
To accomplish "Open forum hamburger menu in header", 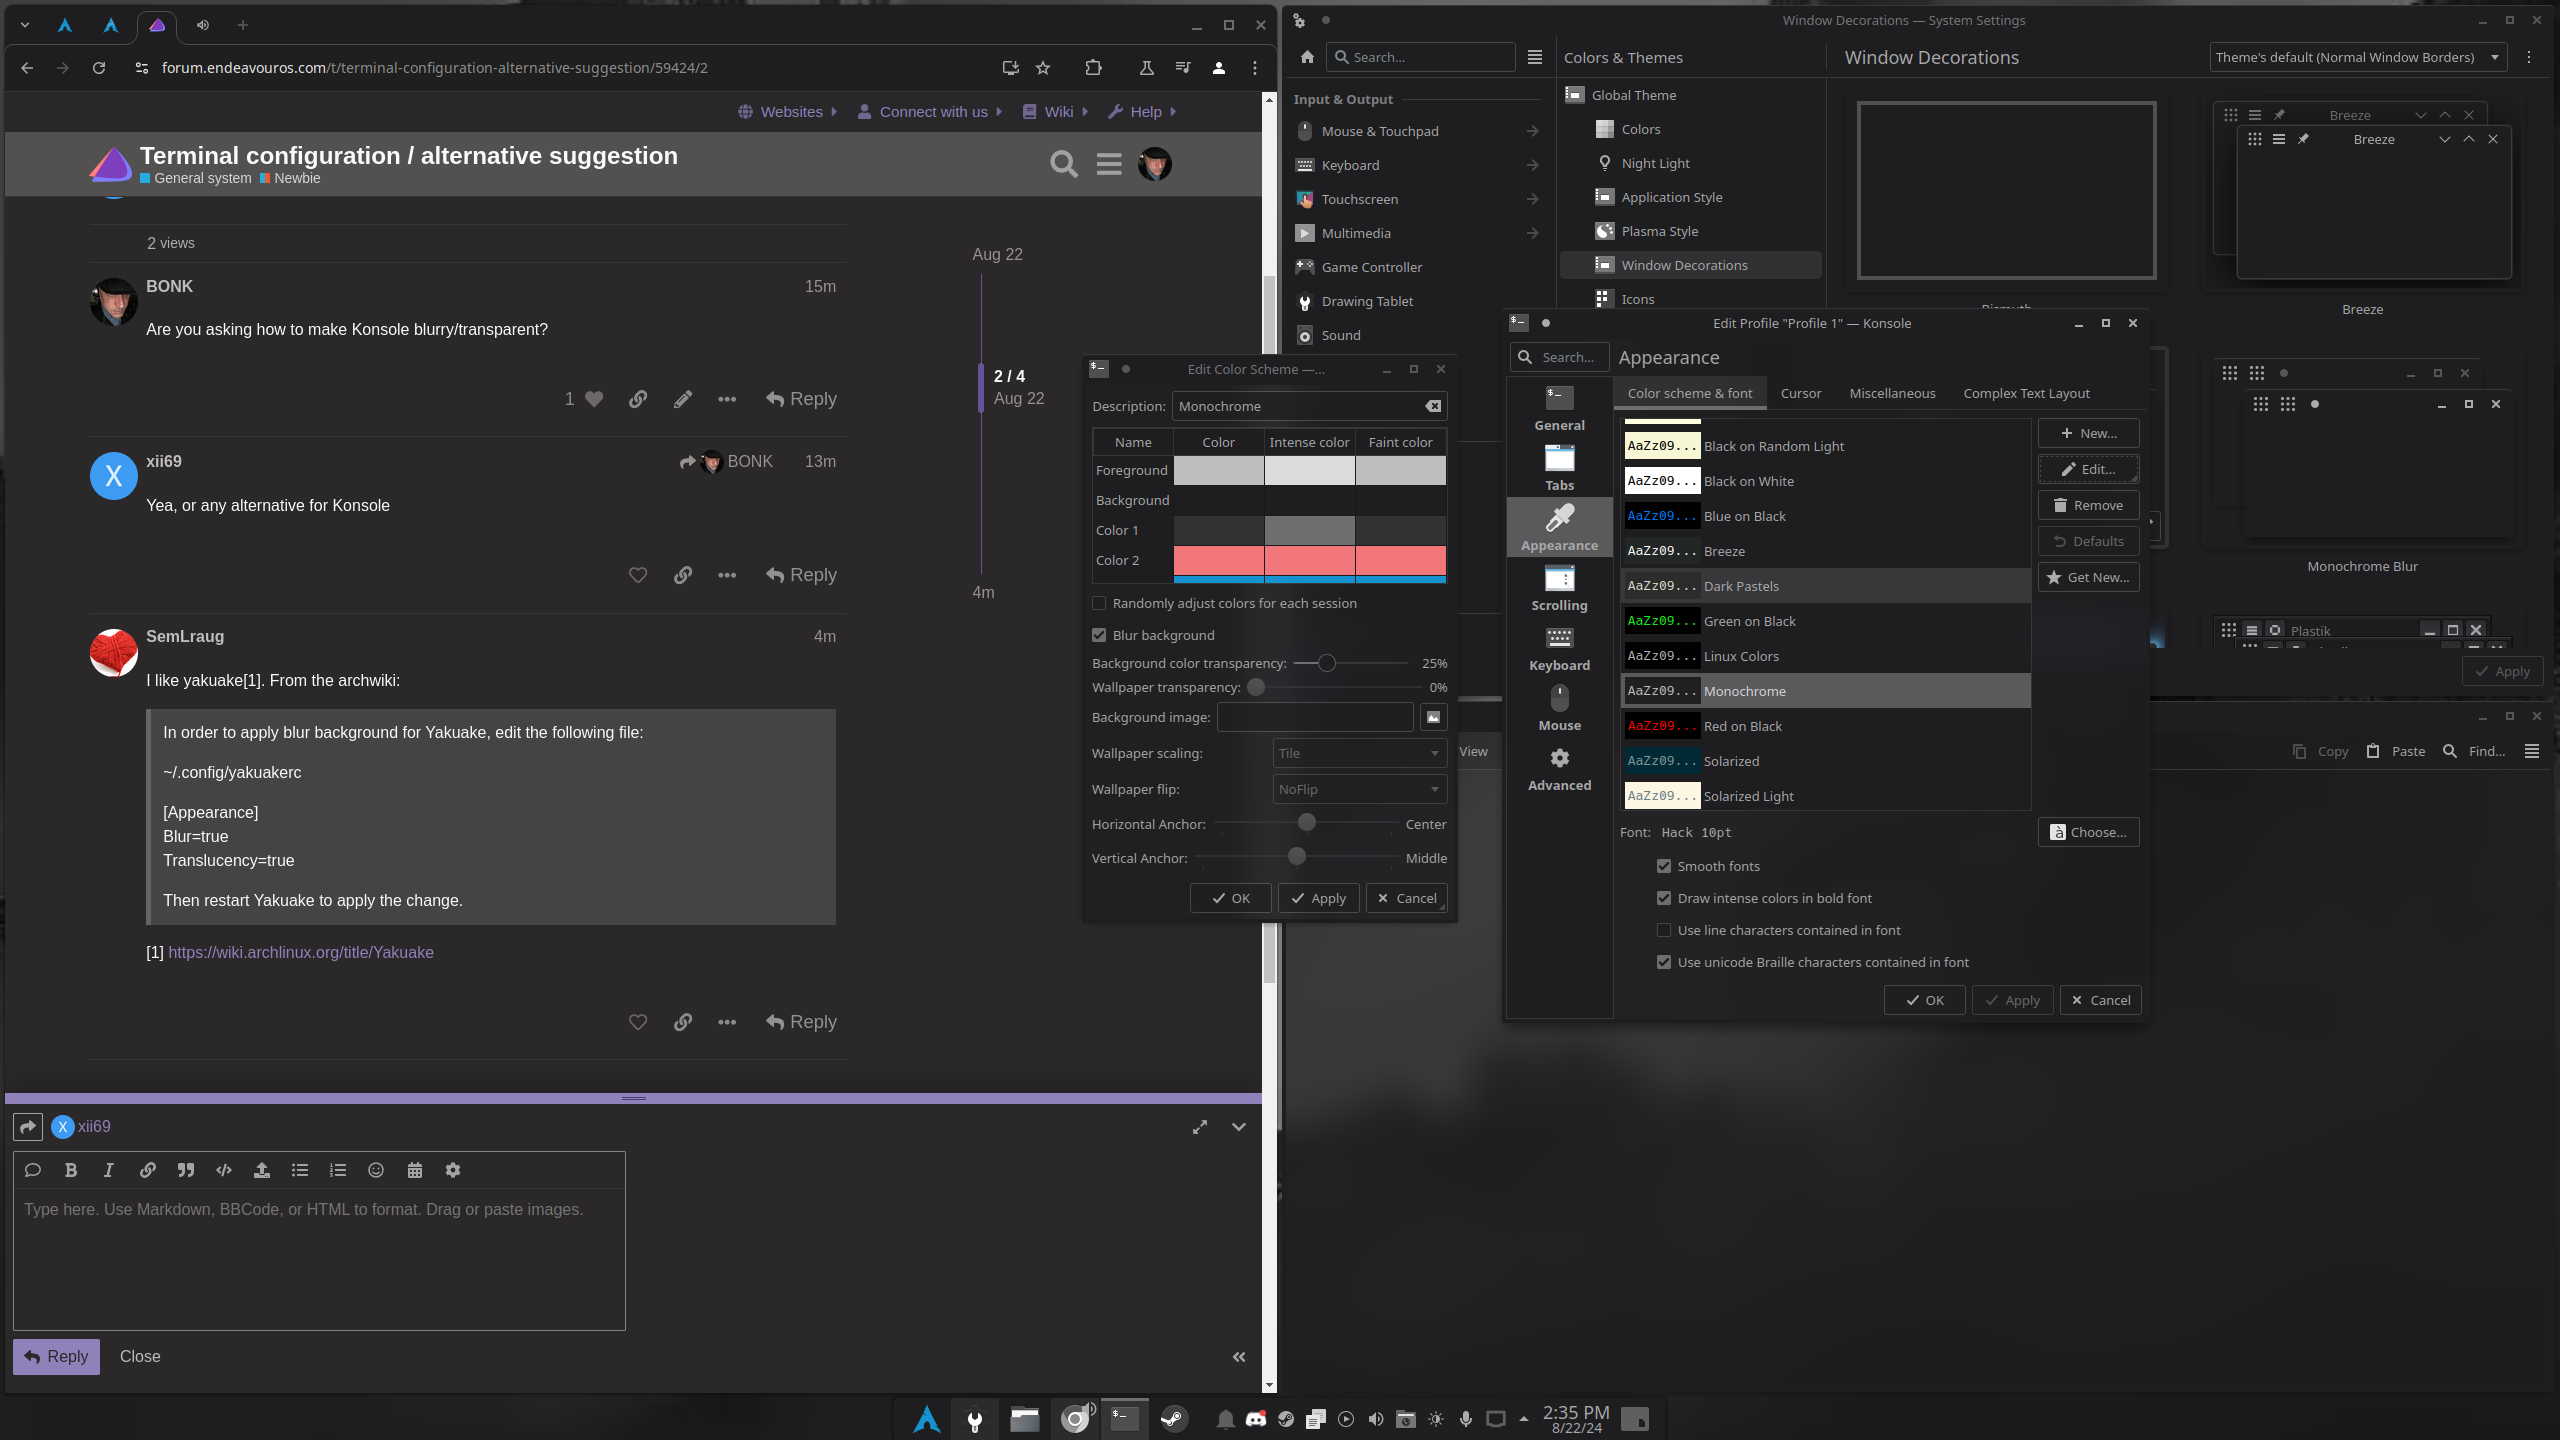I will pos(1109,164).
